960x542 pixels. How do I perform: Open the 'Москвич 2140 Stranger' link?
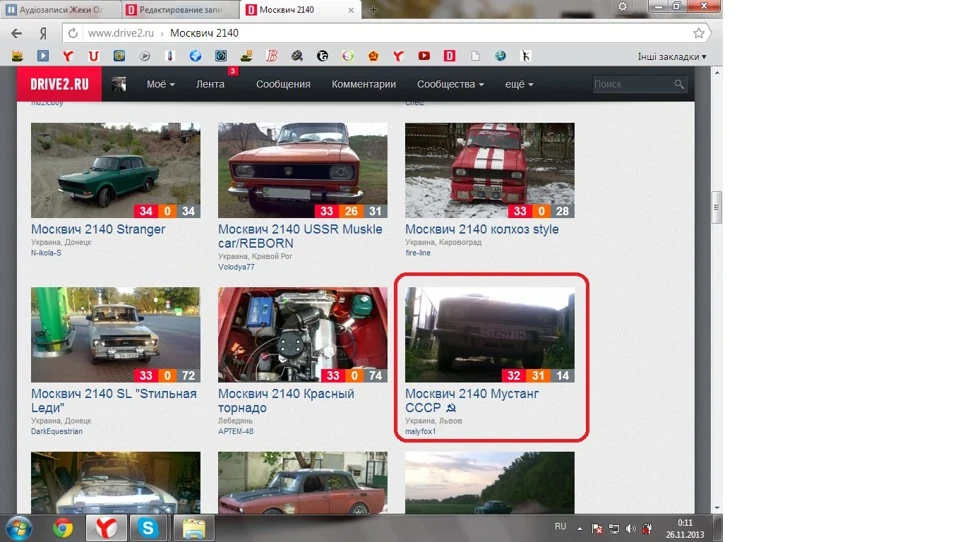pos(98,229)
